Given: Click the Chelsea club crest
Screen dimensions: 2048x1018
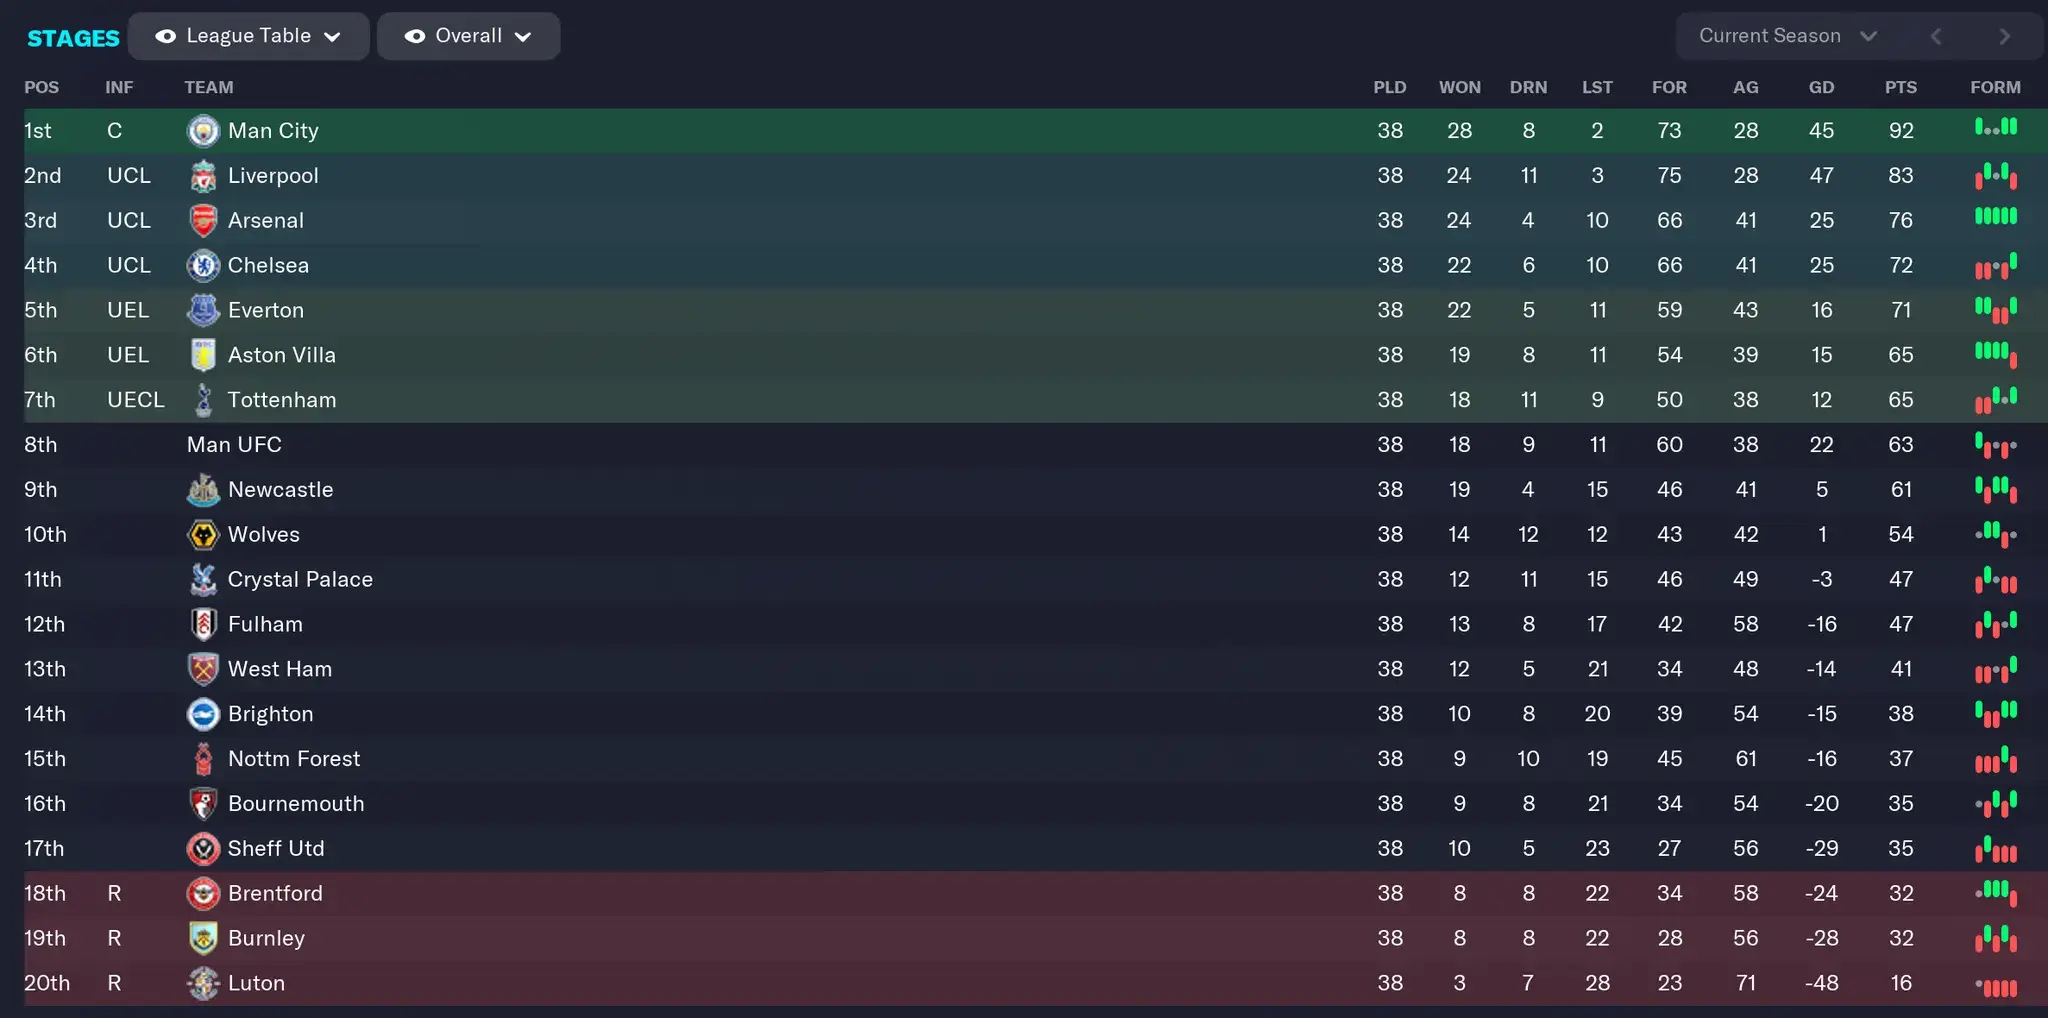Looking at the screenshot, I should click(203, 266).
